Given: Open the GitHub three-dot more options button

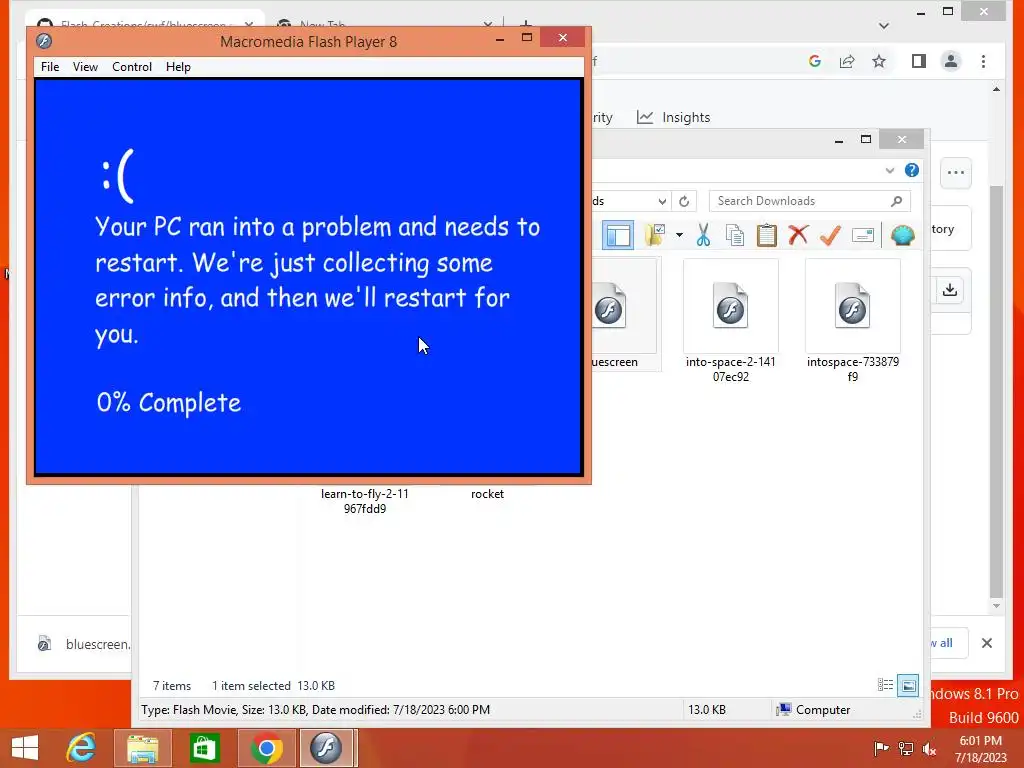Looking at the screenshot, I should 956,173.
